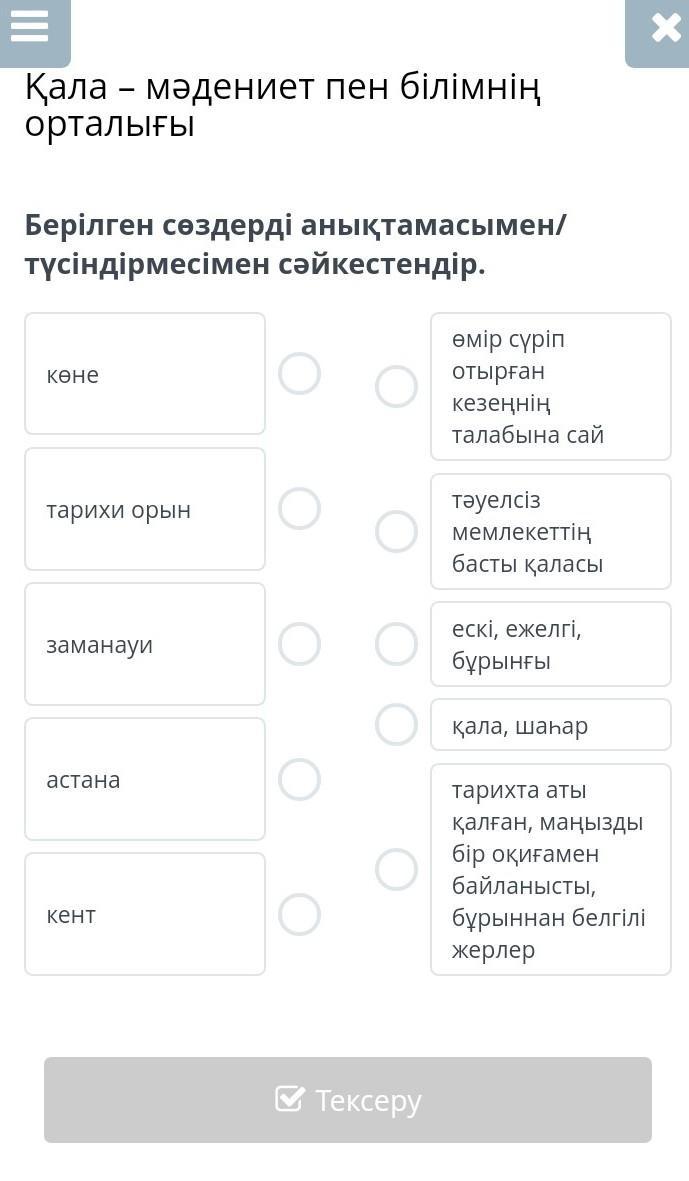This screenshot has width=689, height=1181.
Task: Click the көне word card
Action: (x=145, y=374)
